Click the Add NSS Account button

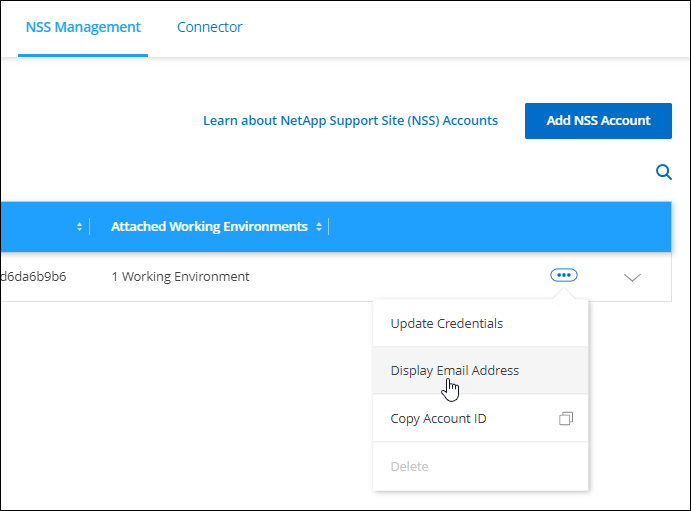pos(598,121)
